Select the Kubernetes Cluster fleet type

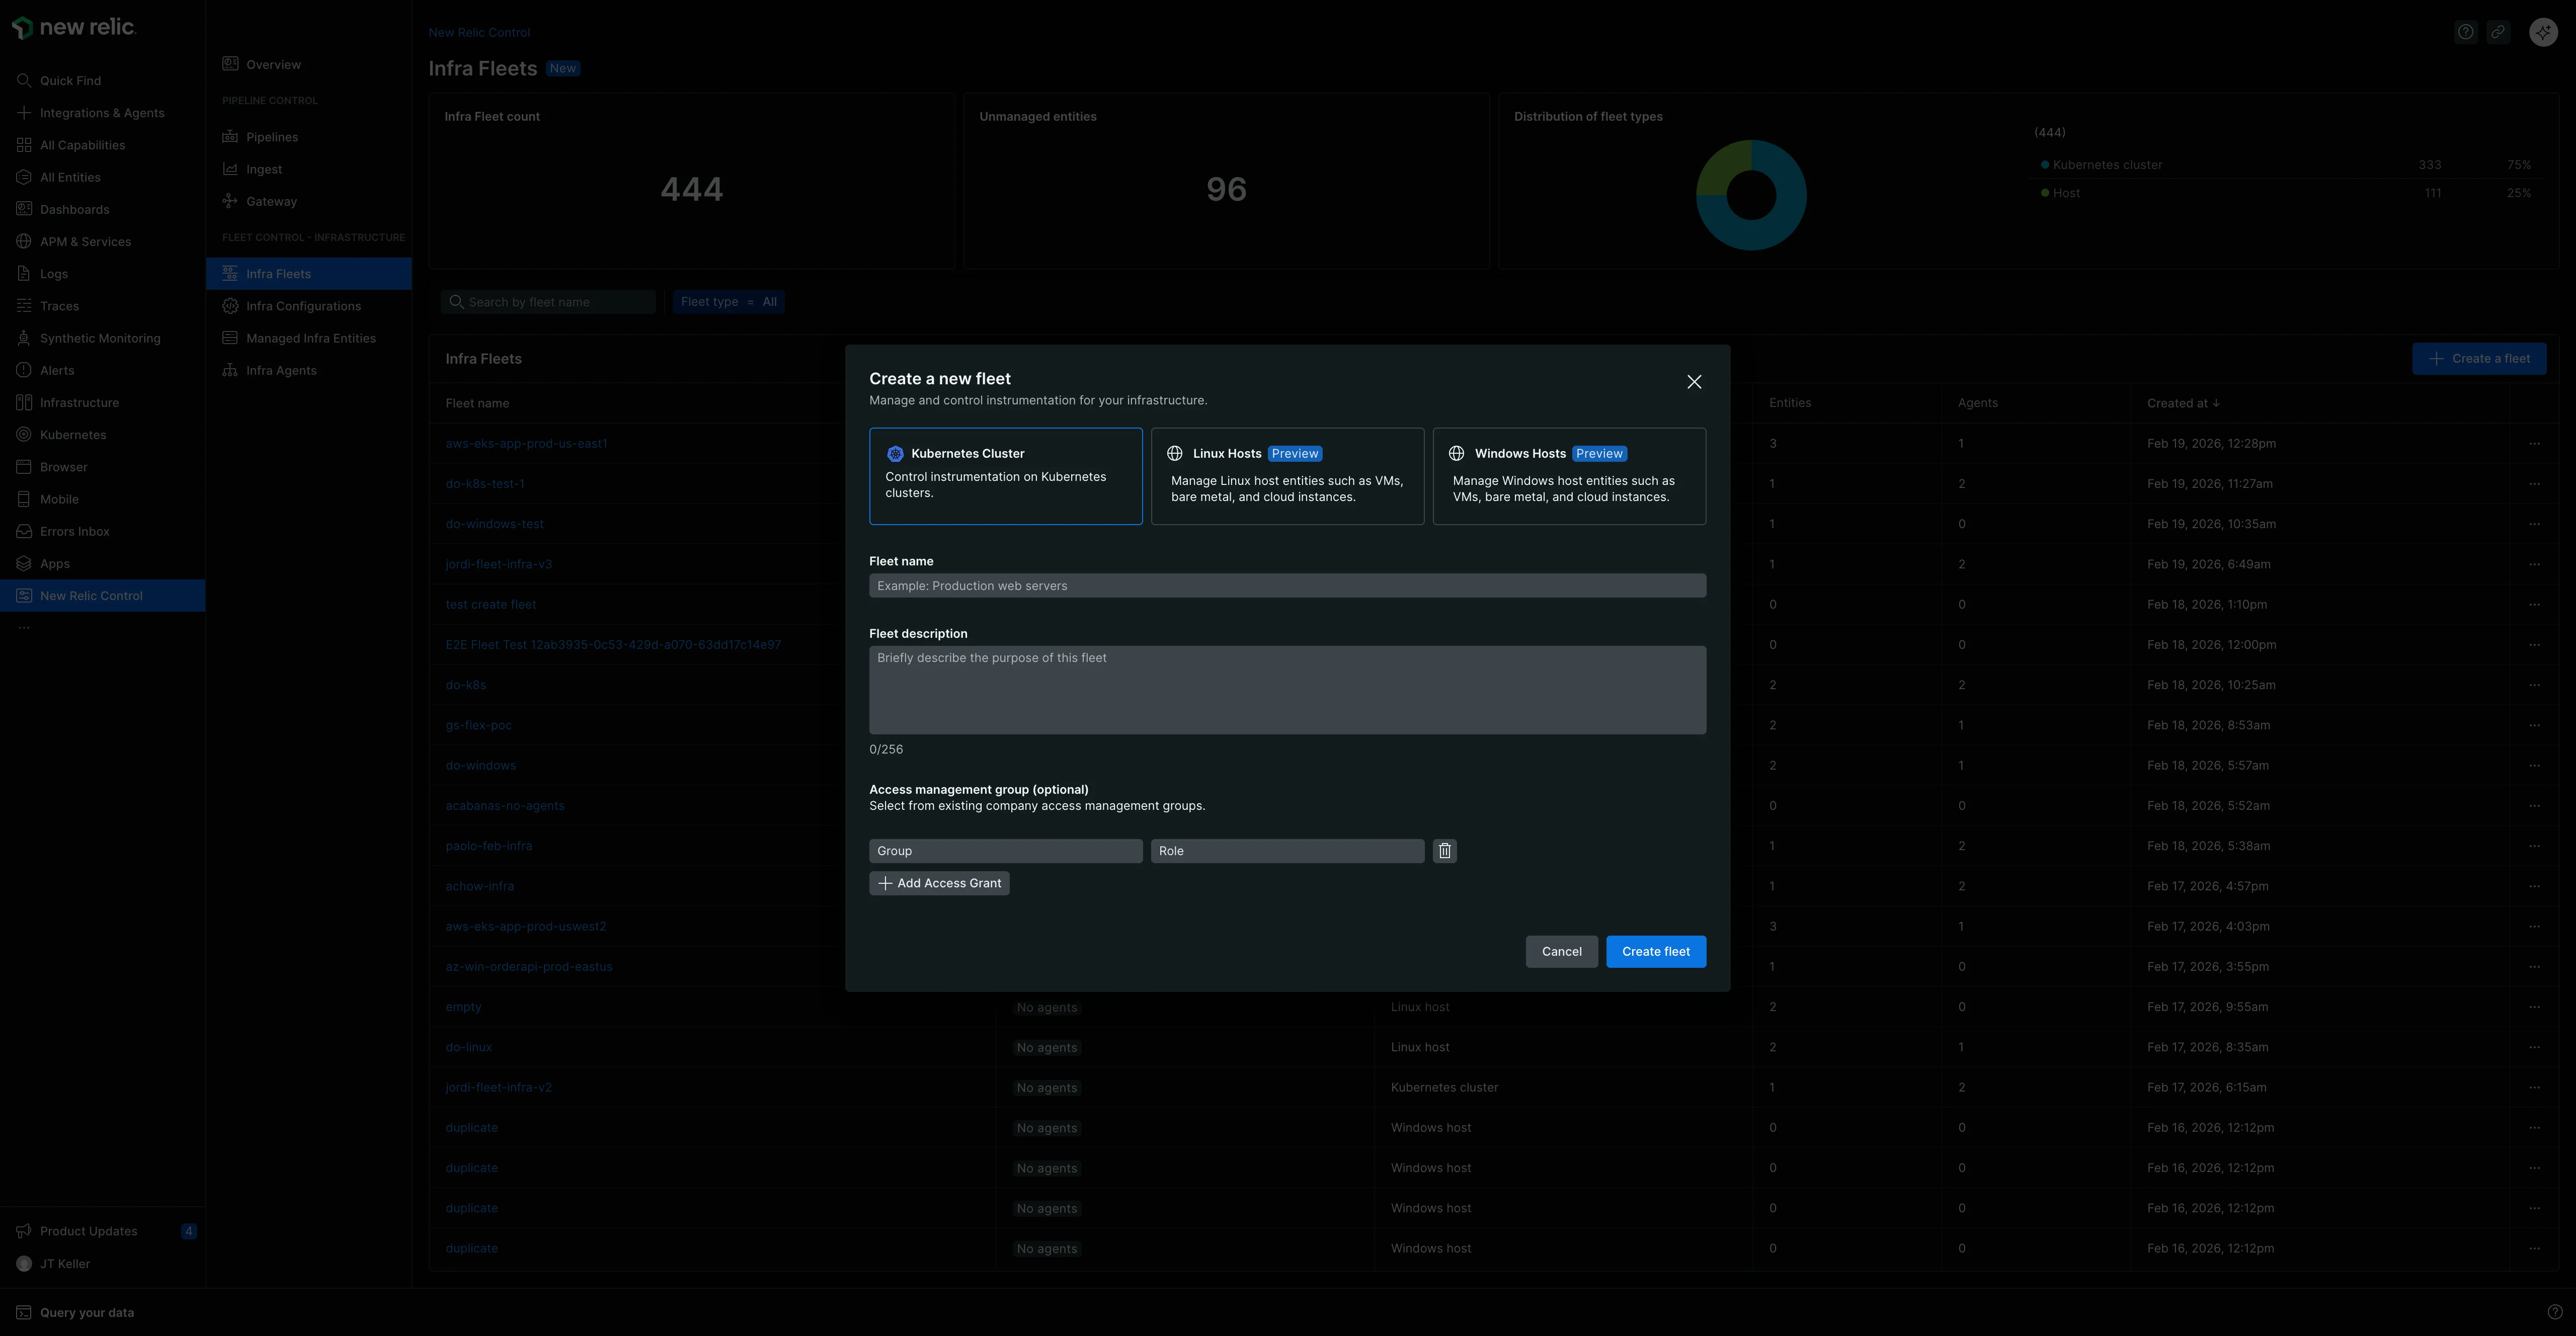coord(1006,476)
